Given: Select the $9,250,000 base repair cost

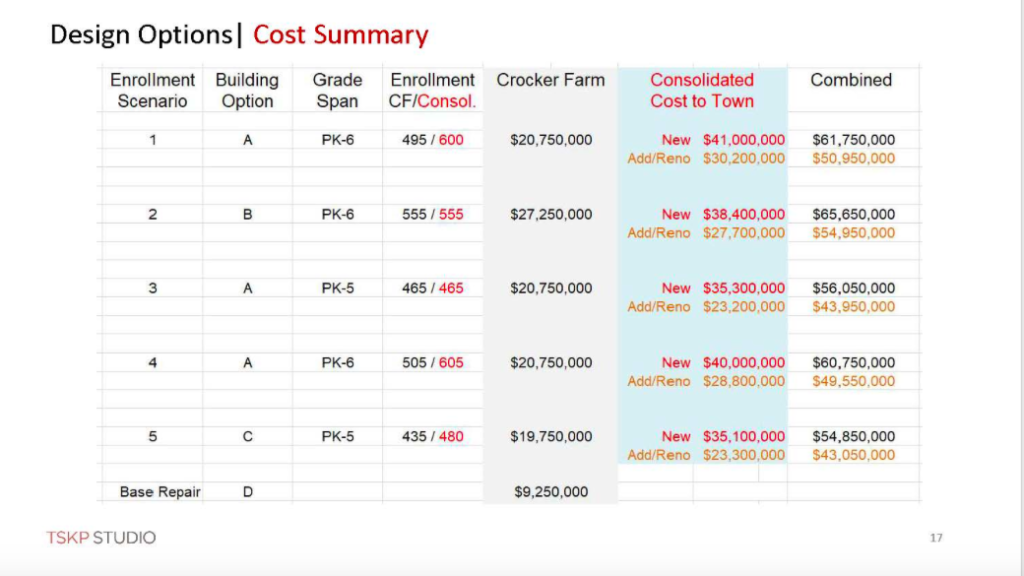Looking at the screenshot, I should point(551,492).
